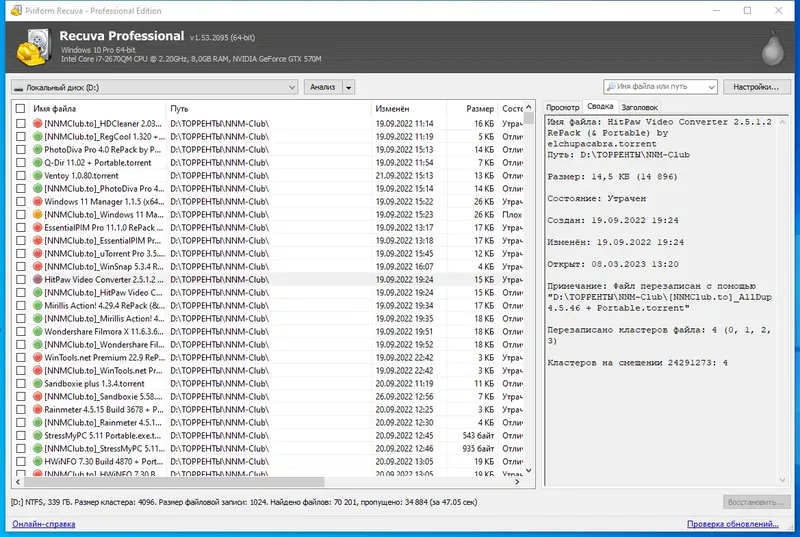Click the red status dot of [NNMClub.to]_uTorrent Pro 3.5
The height and width of the screenshot is (537, 800).
pyautogui.click(x=37, y=253)
